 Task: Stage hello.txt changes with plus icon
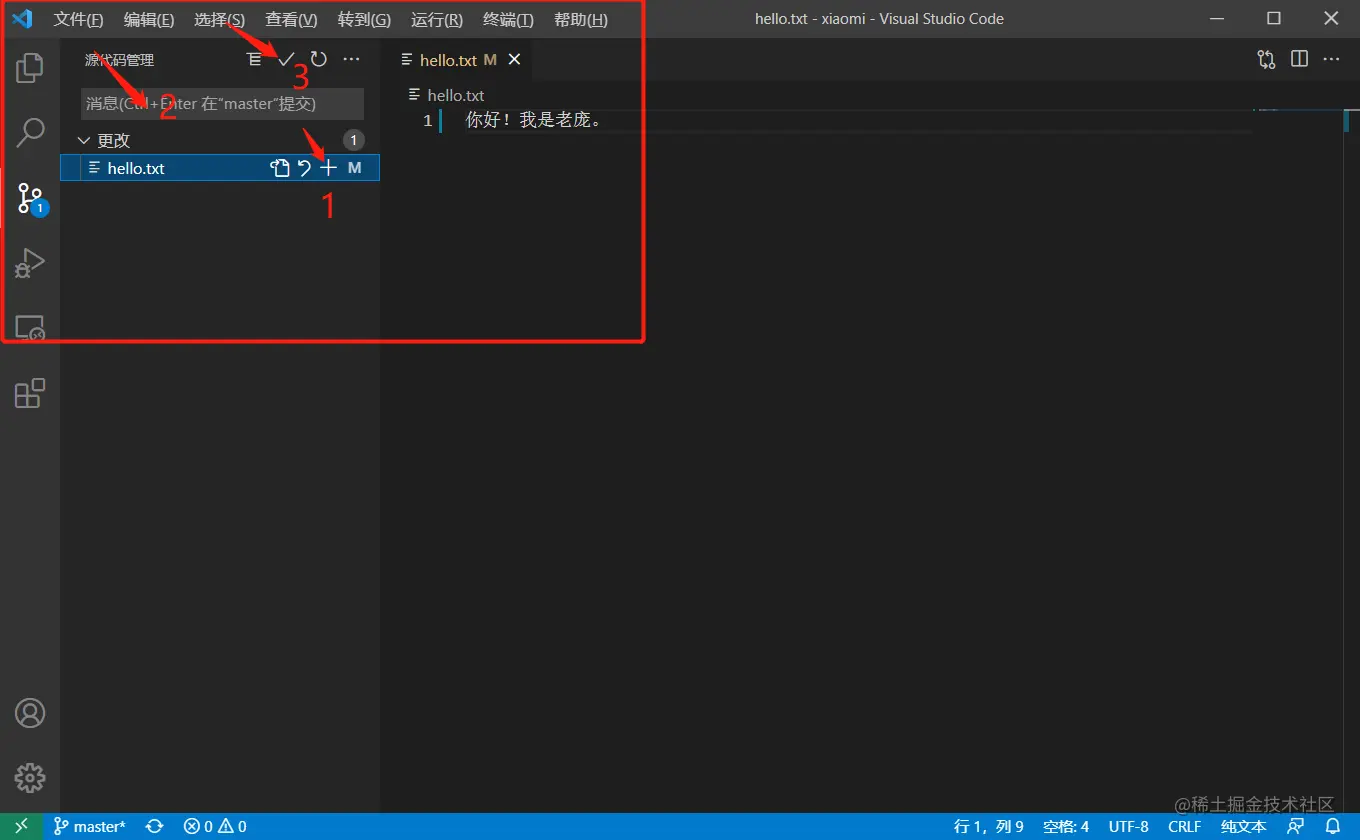point(328,168)
